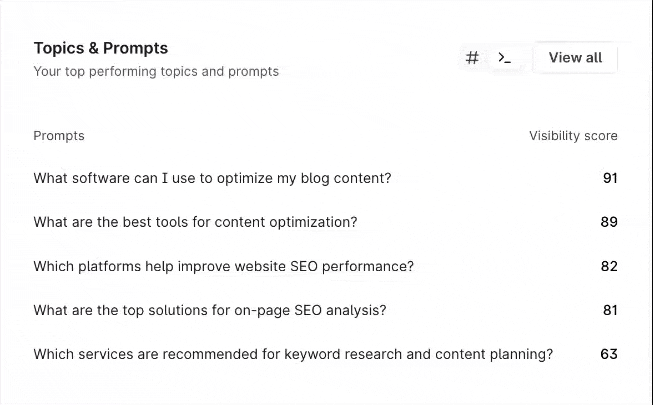This screenshot has width=653, height=405.
Task: Click the terminal prompt (>_) icon
Action: coord(505,58)
